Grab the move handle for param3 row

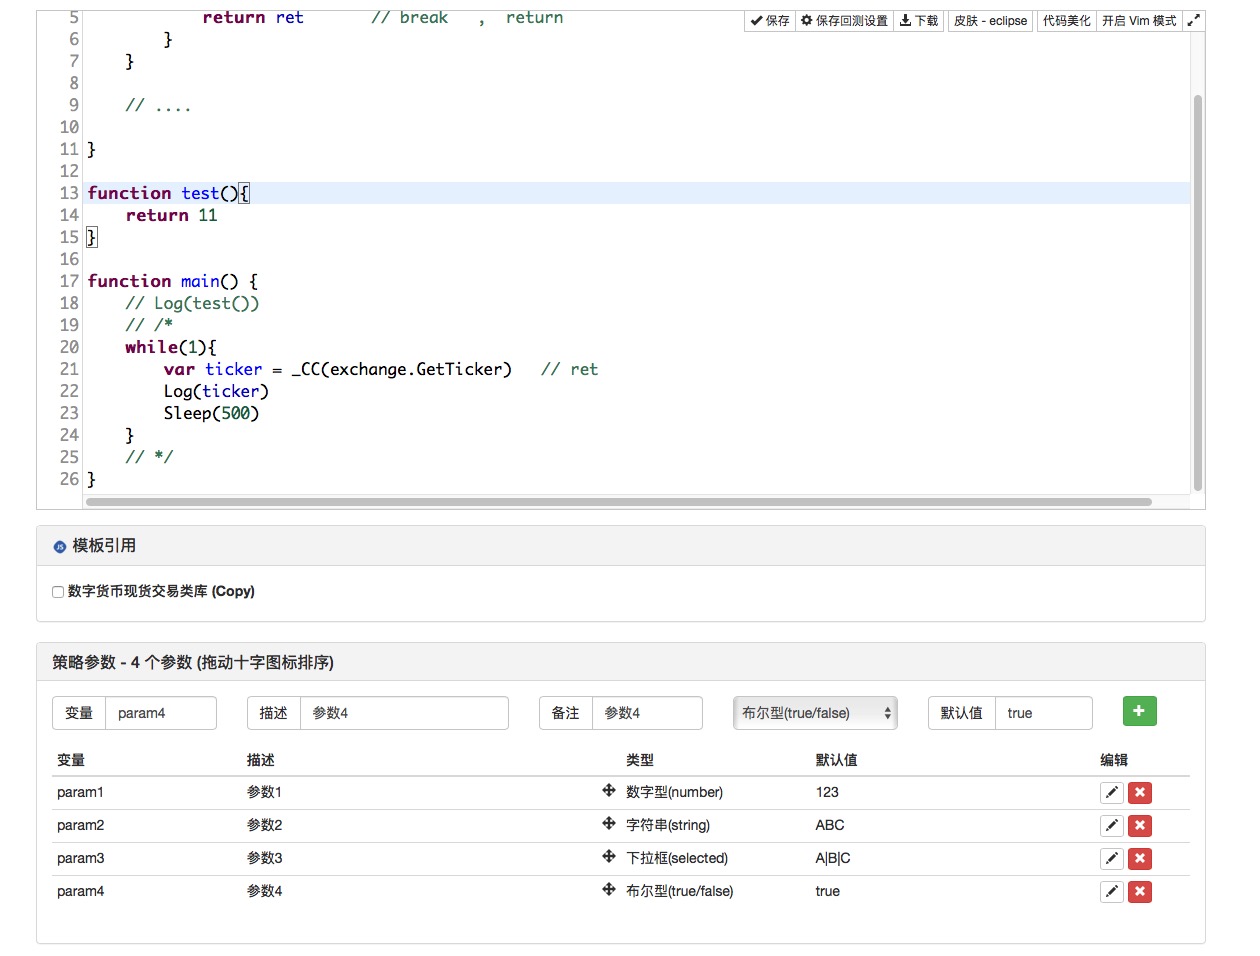(608, 857)
